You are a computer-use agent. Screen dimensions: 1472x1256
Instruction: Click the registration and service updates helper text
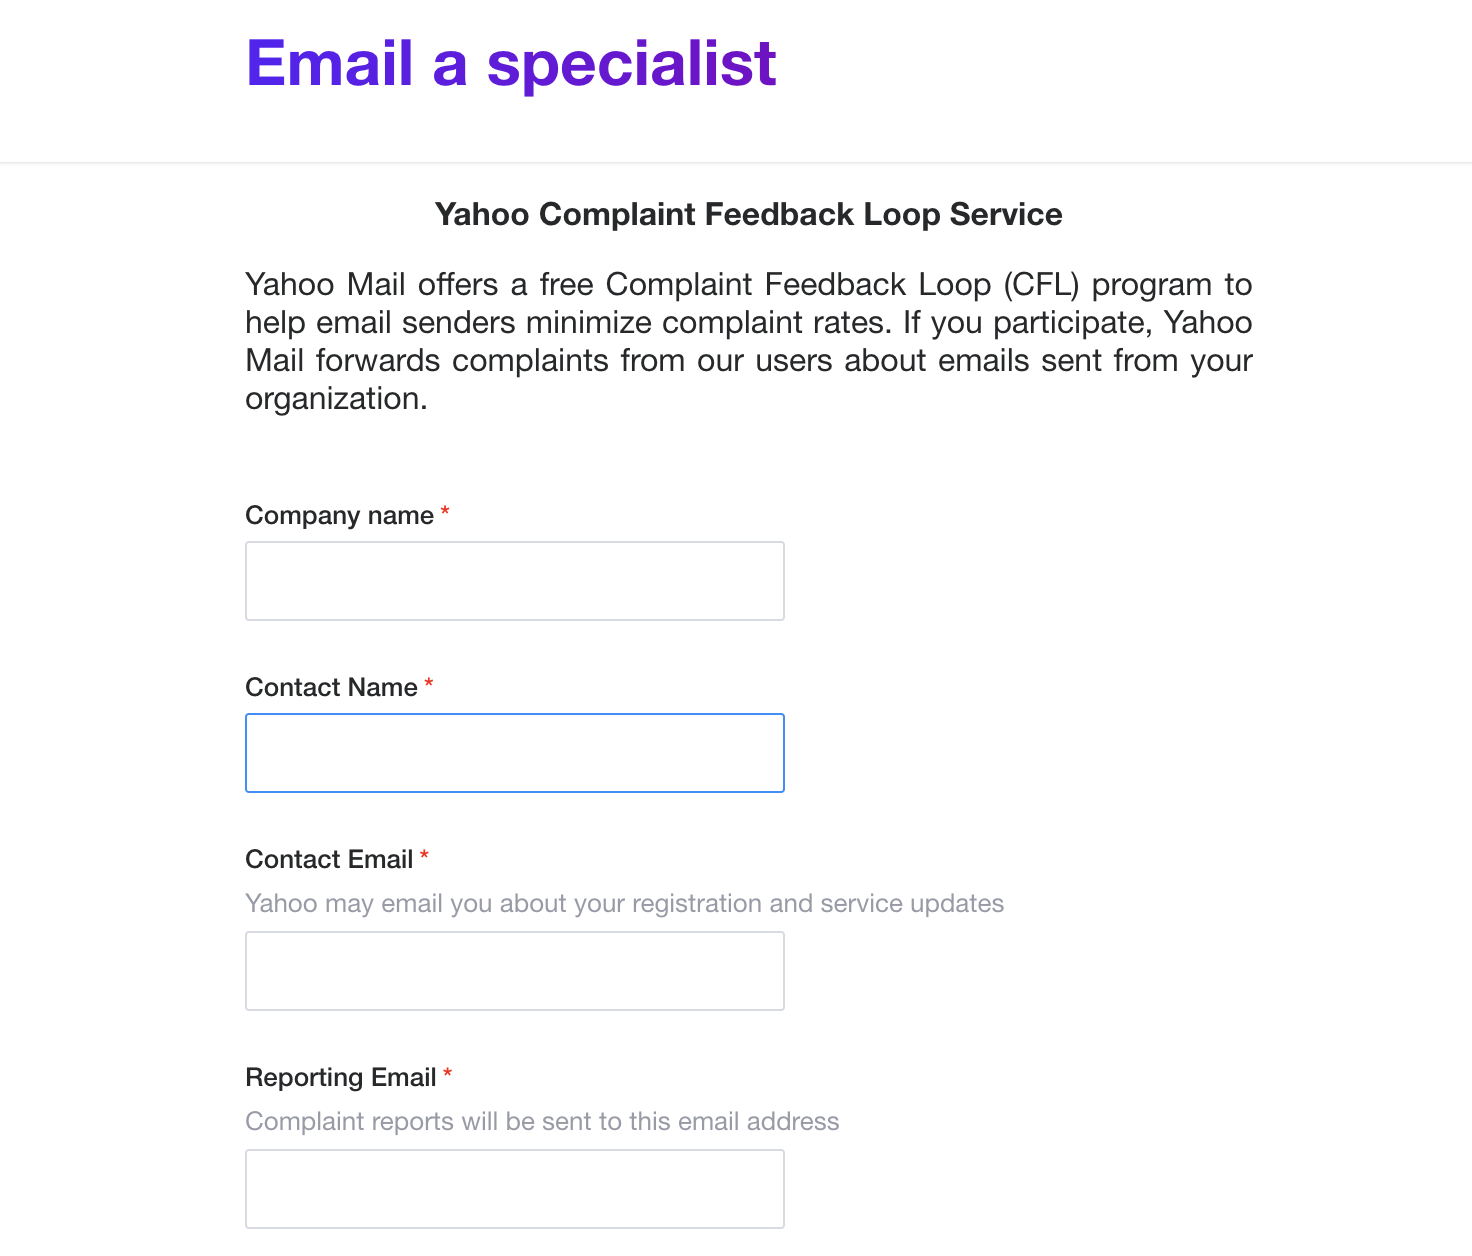pos(624,903)
